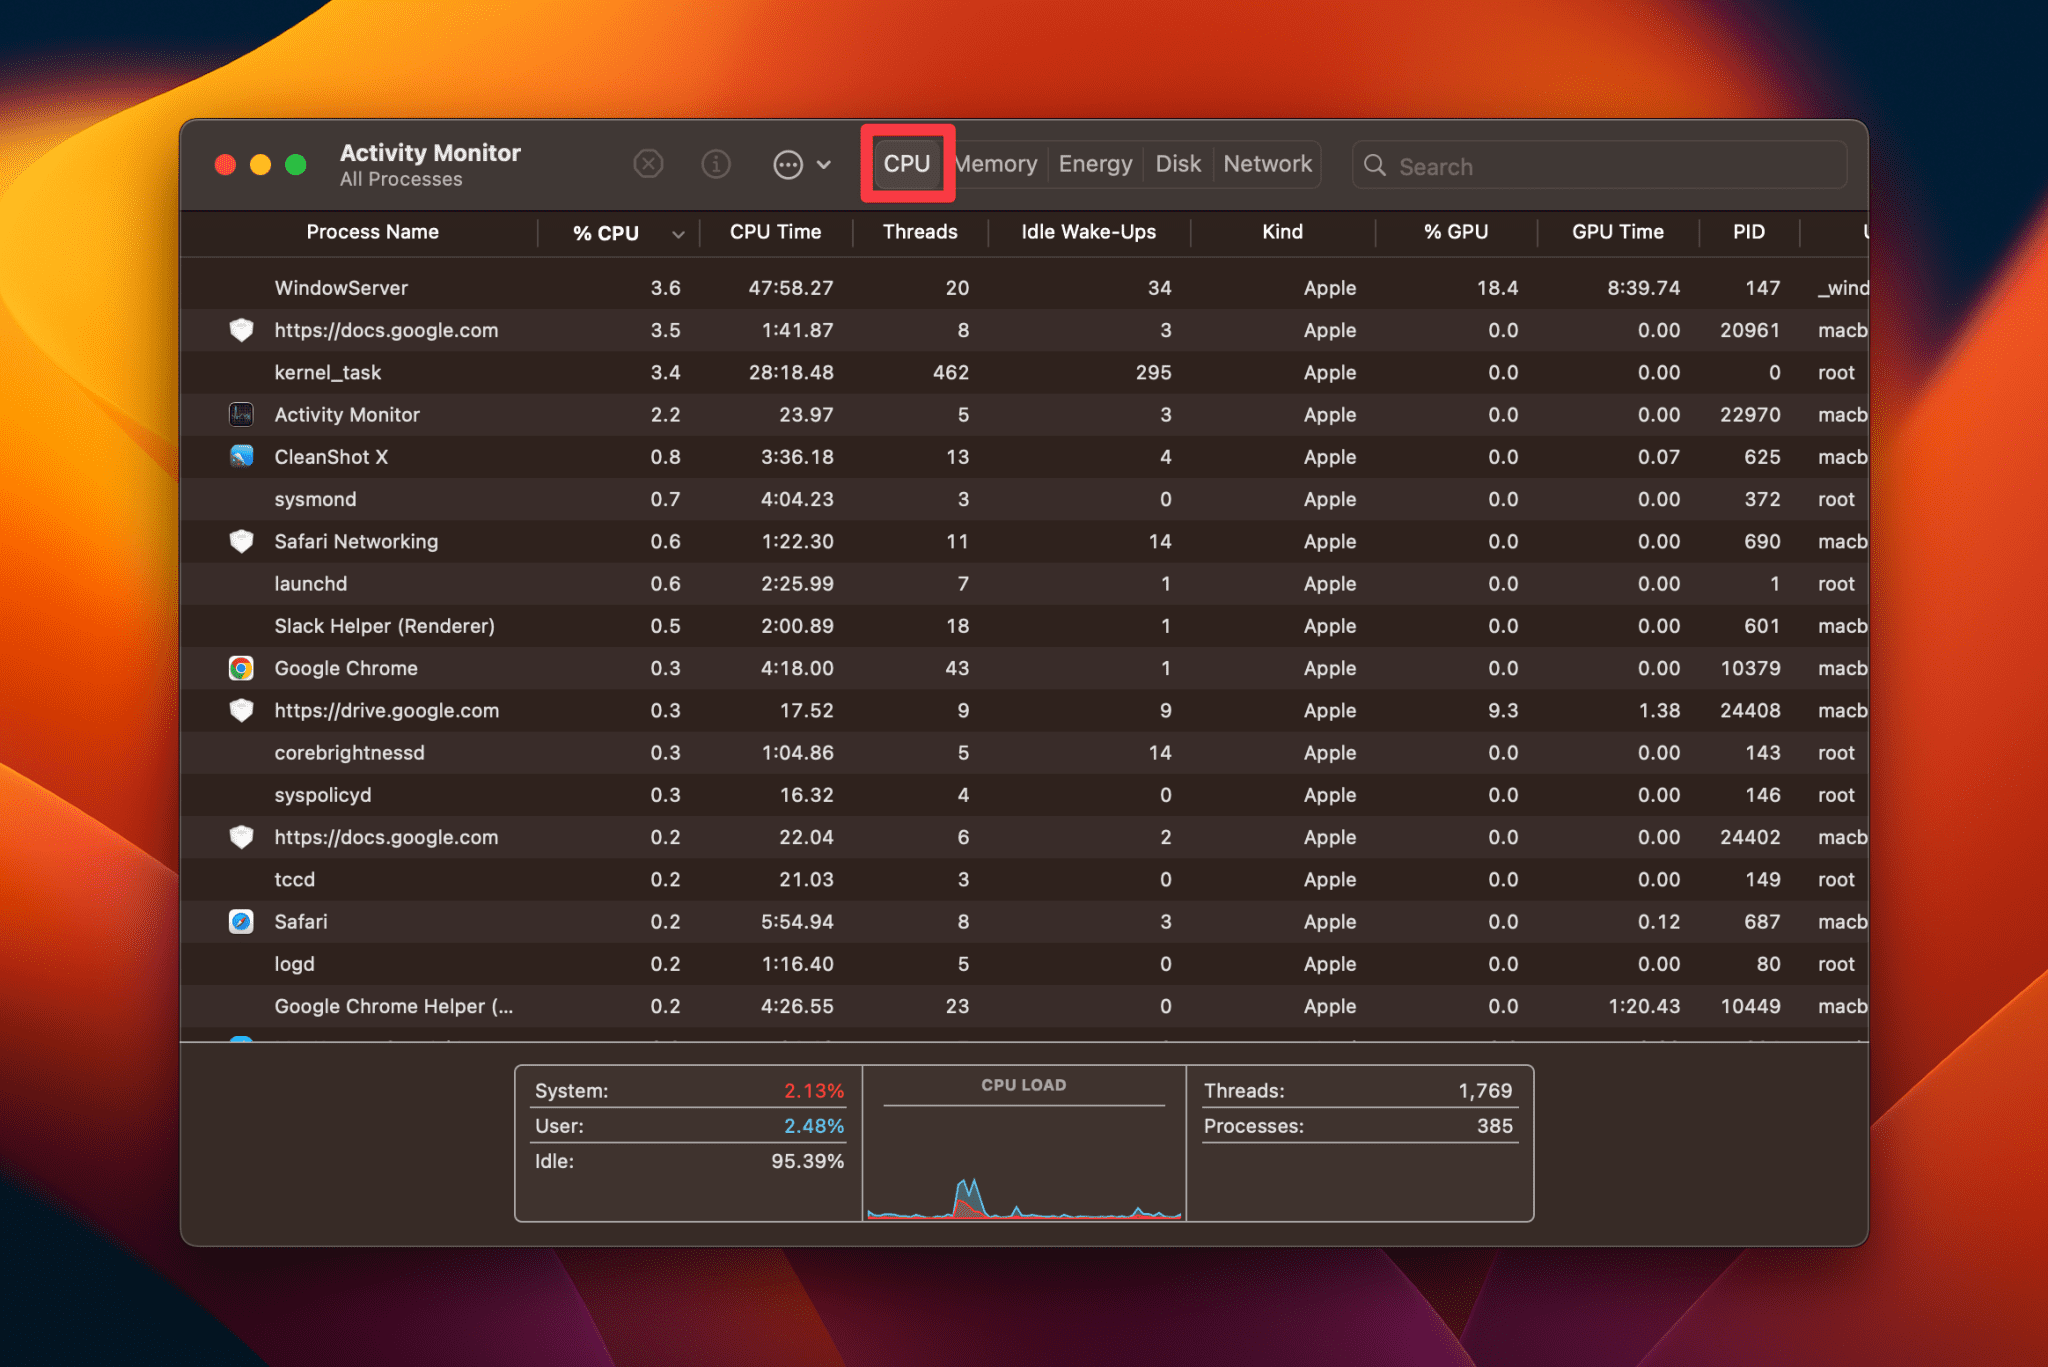Image resolution: width=2048 pixels, height=1367 pixels.
Task: Click the magnifying glass in the search bar
Action: (1375, 166)
